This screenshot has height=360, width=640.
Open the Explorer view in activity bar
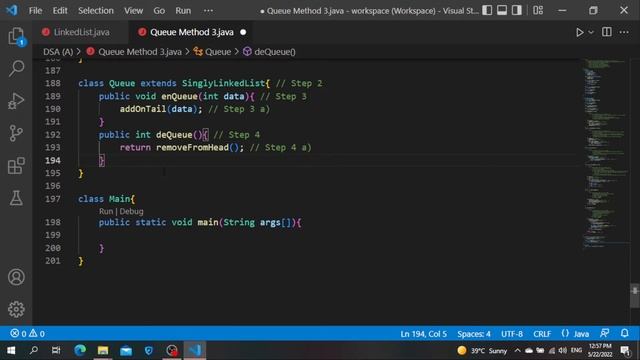coord(16,36)
